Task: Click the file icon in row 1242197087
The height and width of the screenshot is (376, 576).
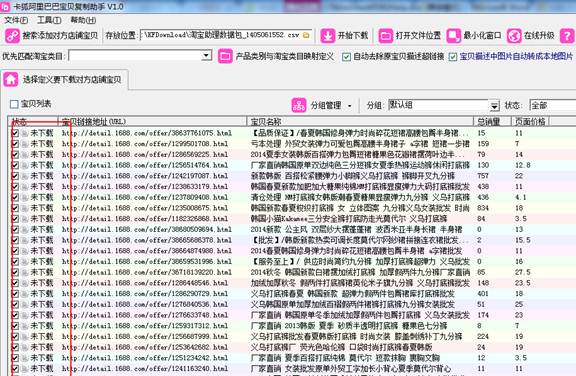Action: pos(24,176)
